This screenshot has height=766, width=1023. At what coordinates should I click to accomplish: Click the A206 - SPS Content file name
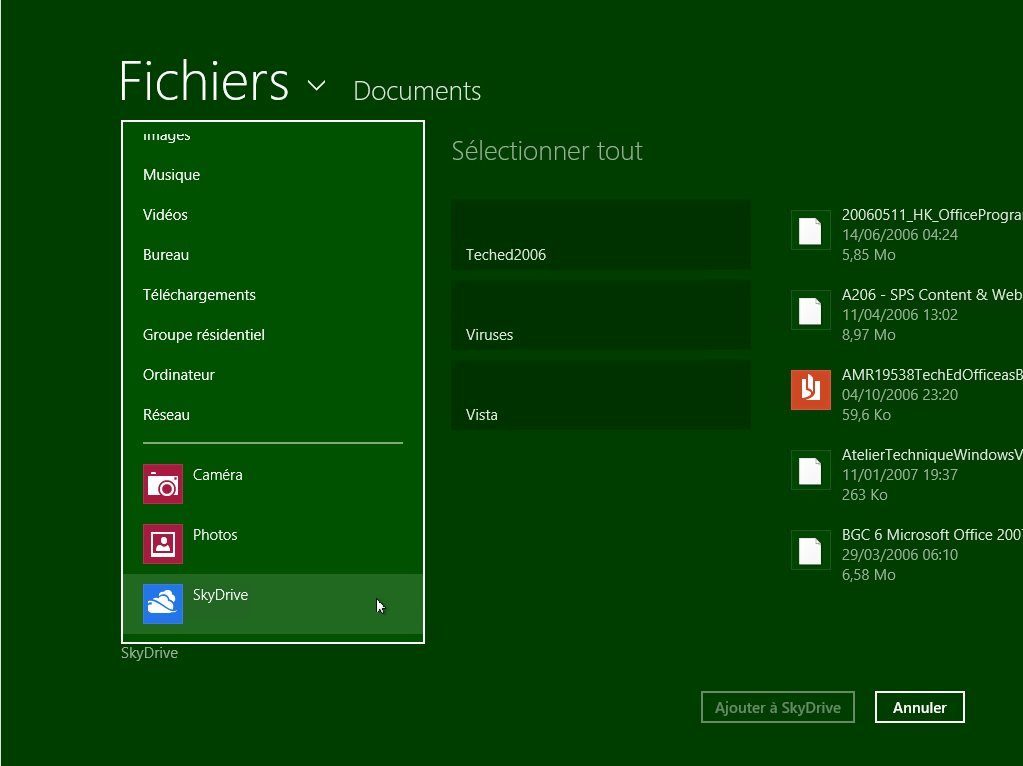click(x=932, y=295)
